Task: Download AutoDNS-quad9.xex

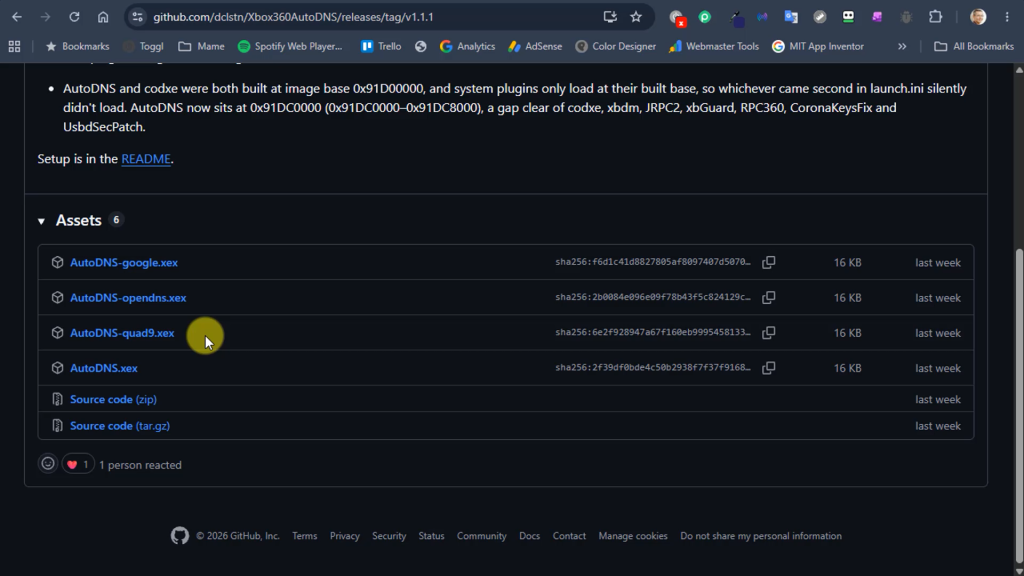Action: point(122,333)
